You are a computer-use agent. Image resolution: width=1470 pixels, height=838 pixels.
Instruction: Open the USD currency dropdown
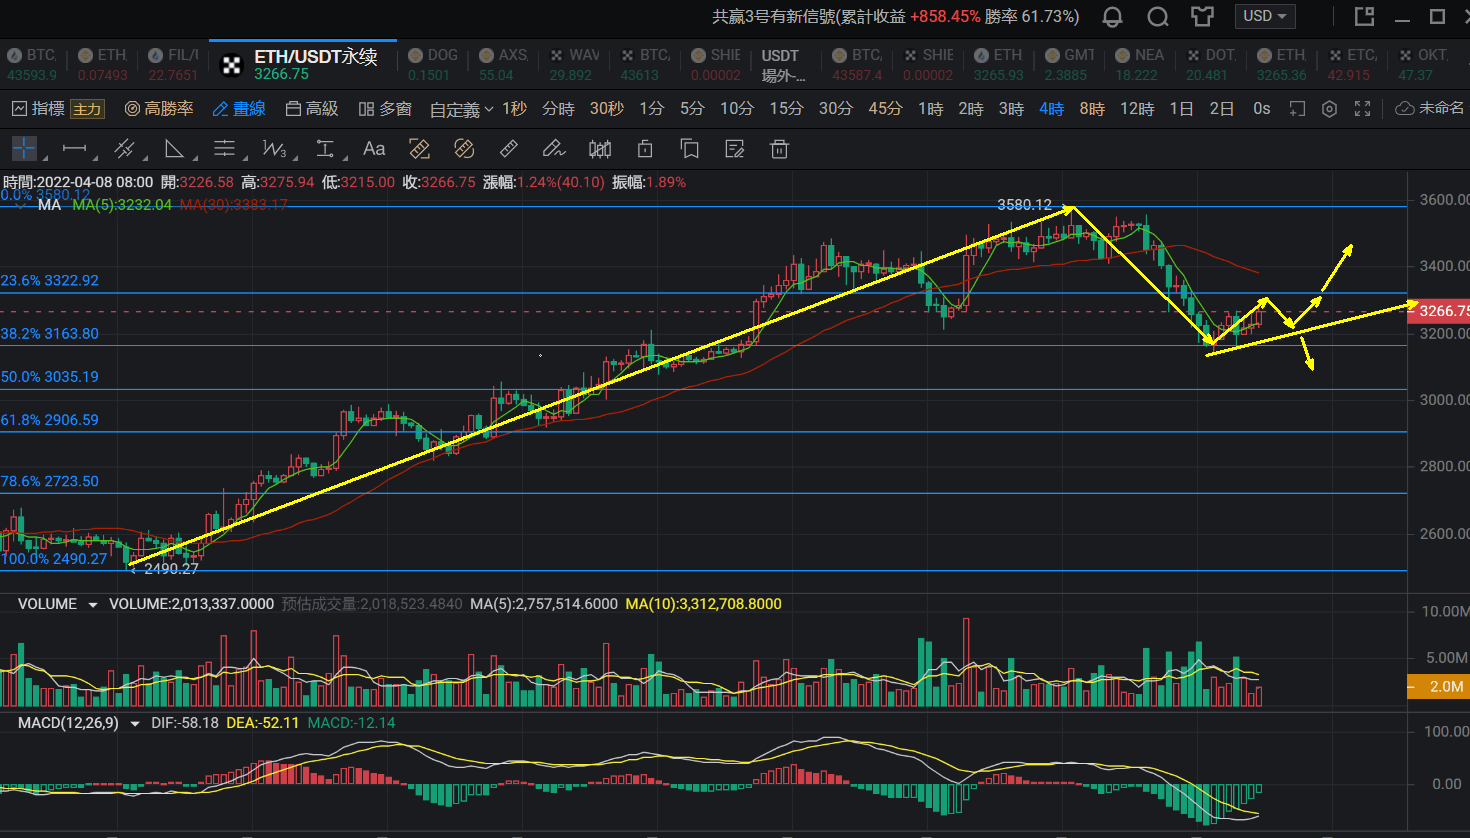(1265, 16)
